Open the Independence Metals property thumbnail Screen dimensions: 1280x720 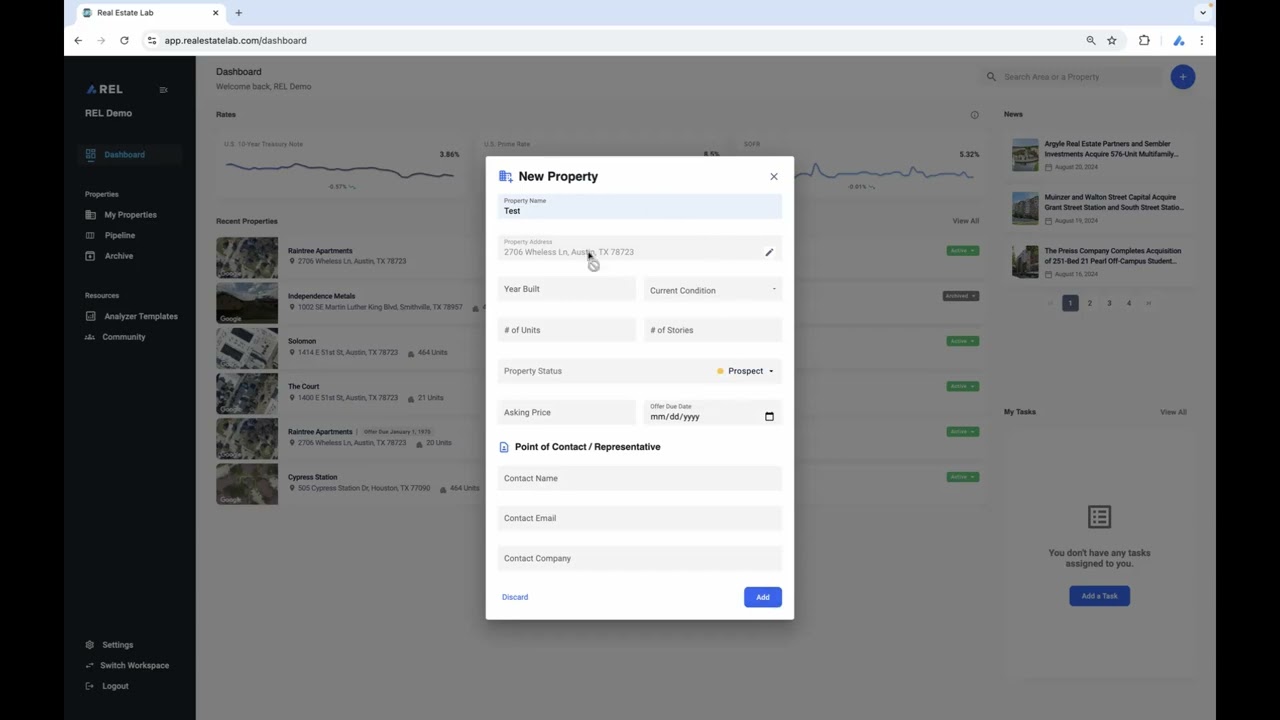coord(247,303)
